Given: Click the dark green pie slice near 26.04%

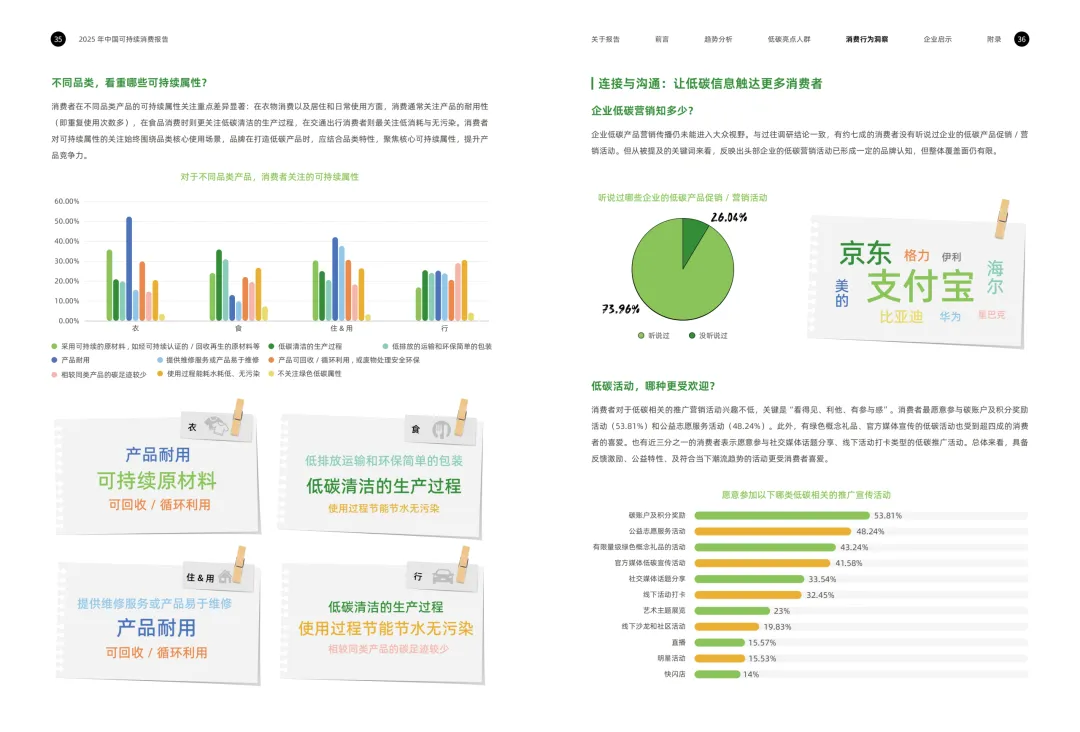Looking at the screenshot, I should click(693, 238).
